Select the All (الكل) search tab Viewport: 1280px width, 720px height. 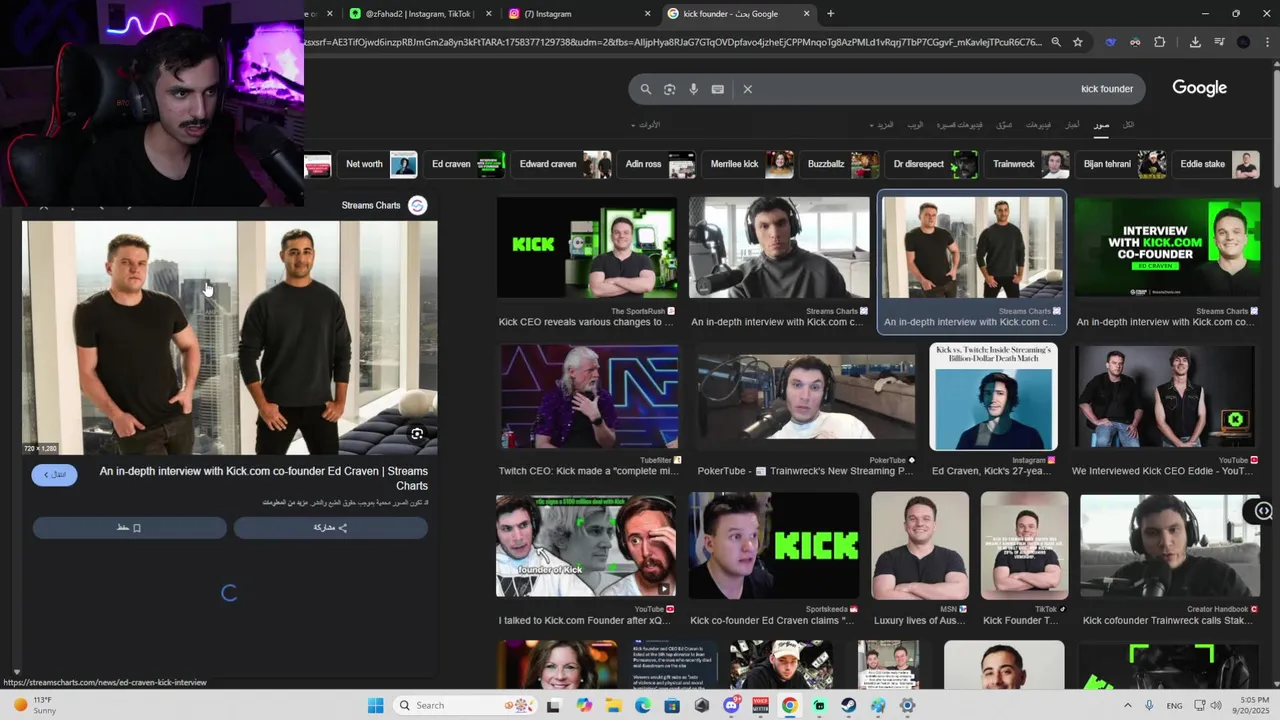point(1129,125)
